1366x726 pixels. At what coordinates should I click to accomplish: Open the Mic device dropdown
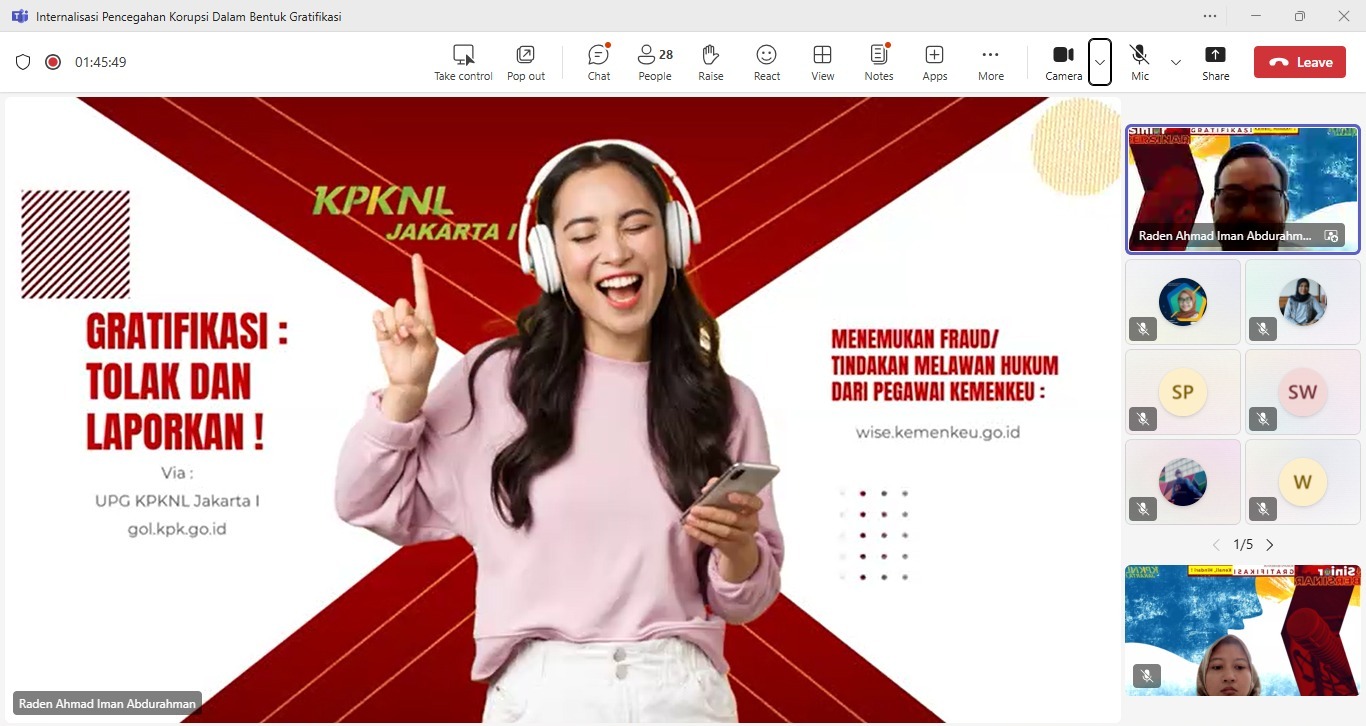(x=1177, y=61)
